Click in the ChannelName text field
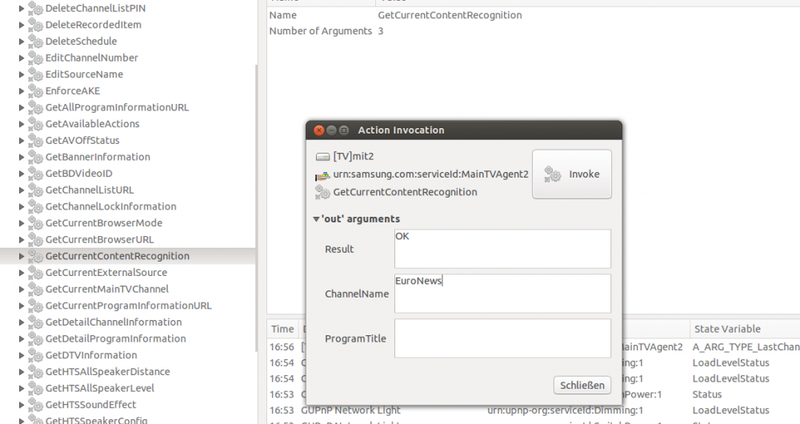The image size is (800, 424). click(502, 293)
